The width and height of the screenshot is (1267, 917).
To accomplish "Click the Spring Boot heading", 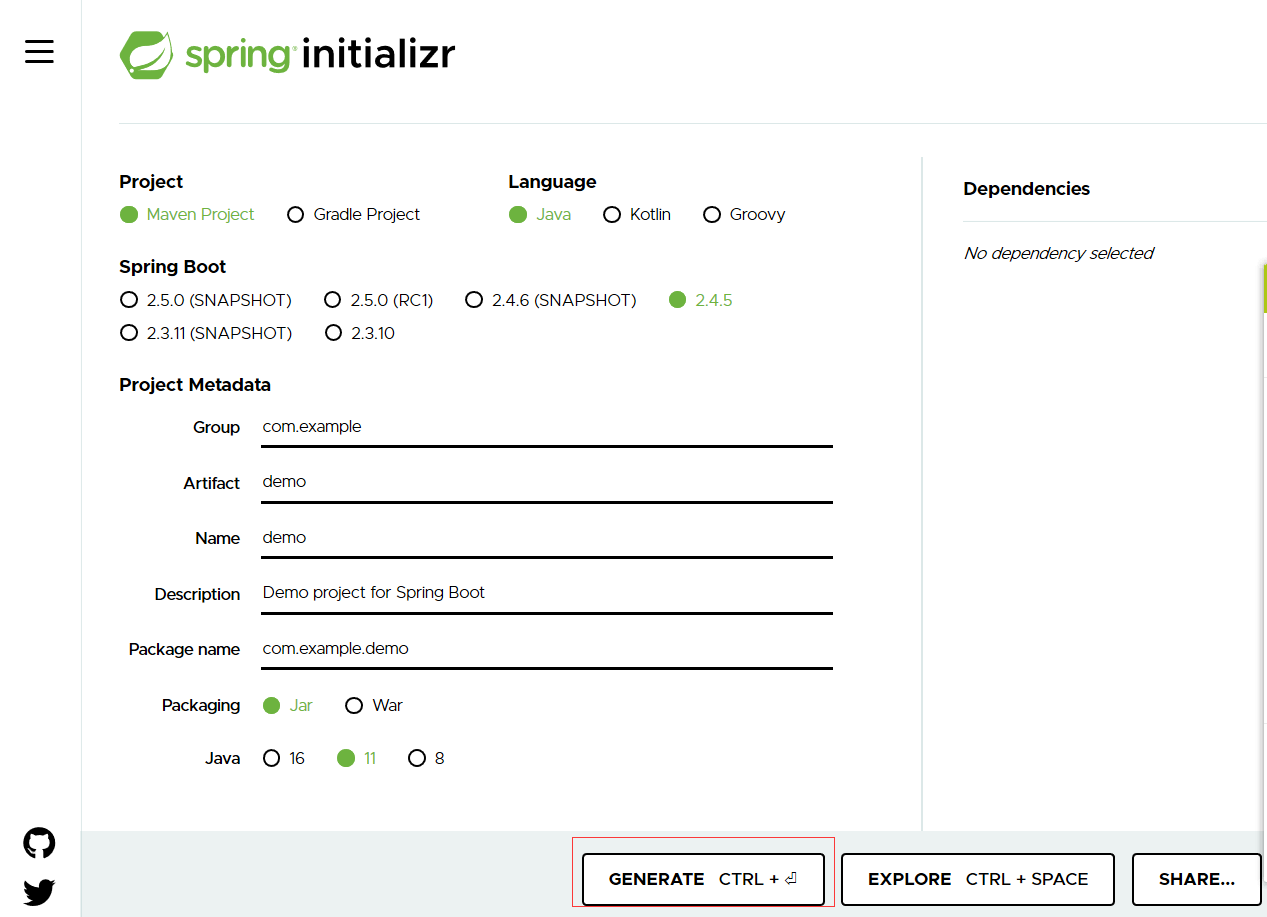I will 173,267.
